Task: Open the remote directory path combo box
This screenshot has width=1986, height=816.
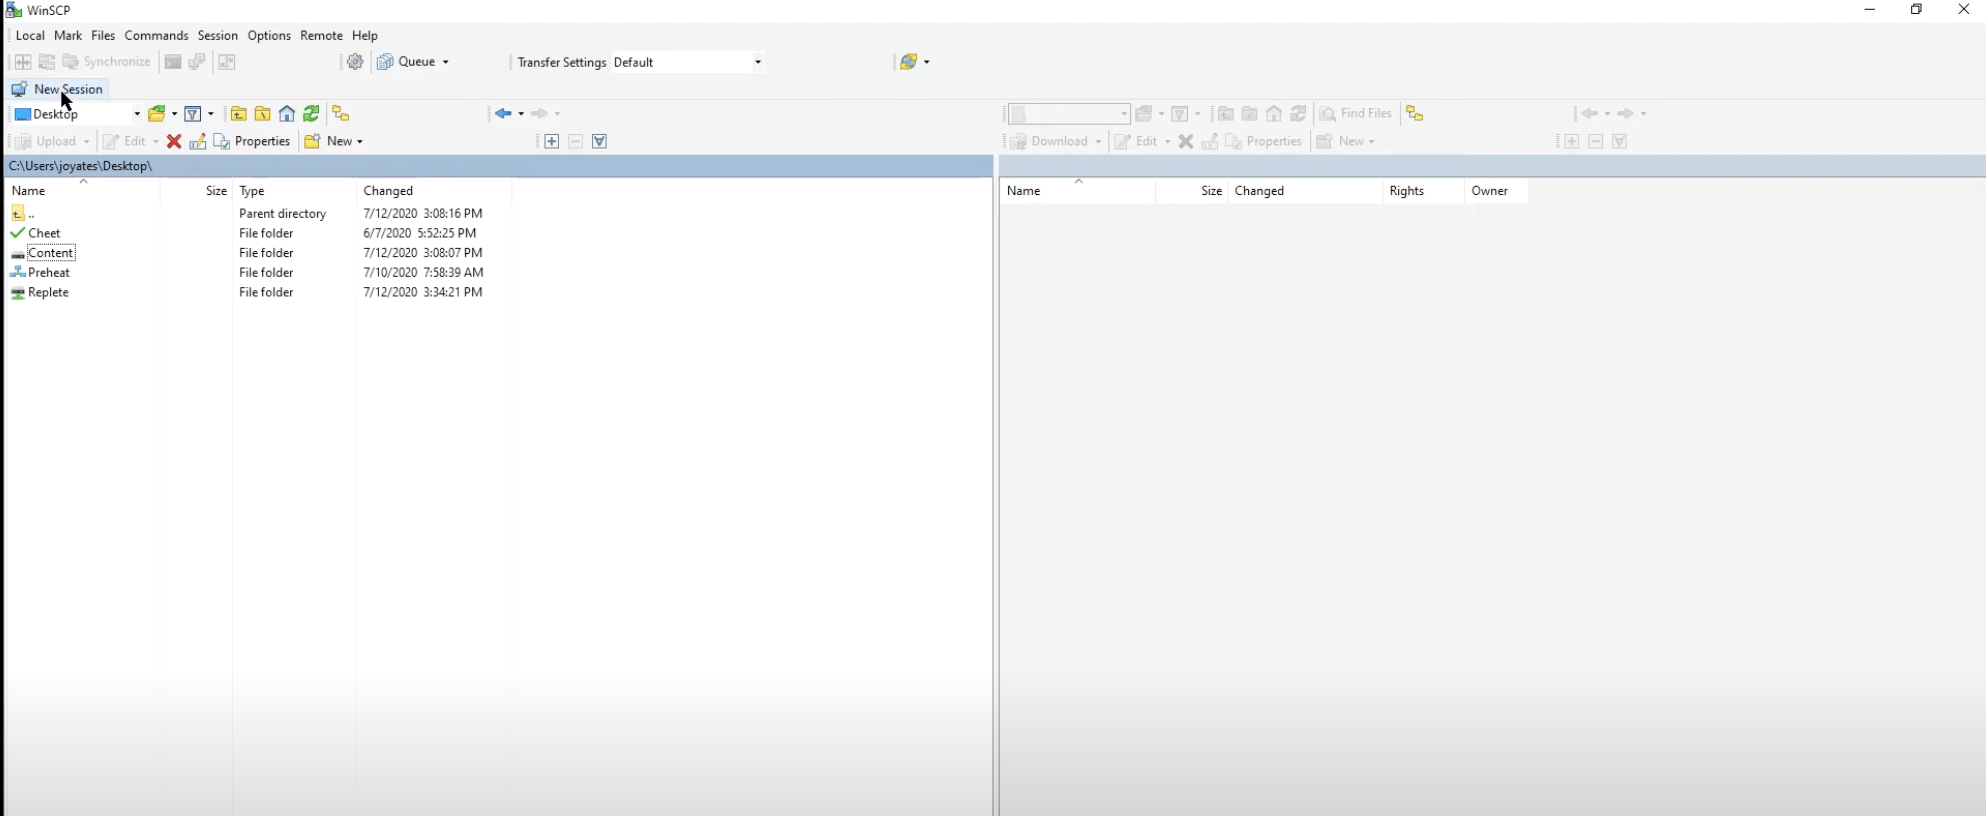Action: pos(1068,114)
